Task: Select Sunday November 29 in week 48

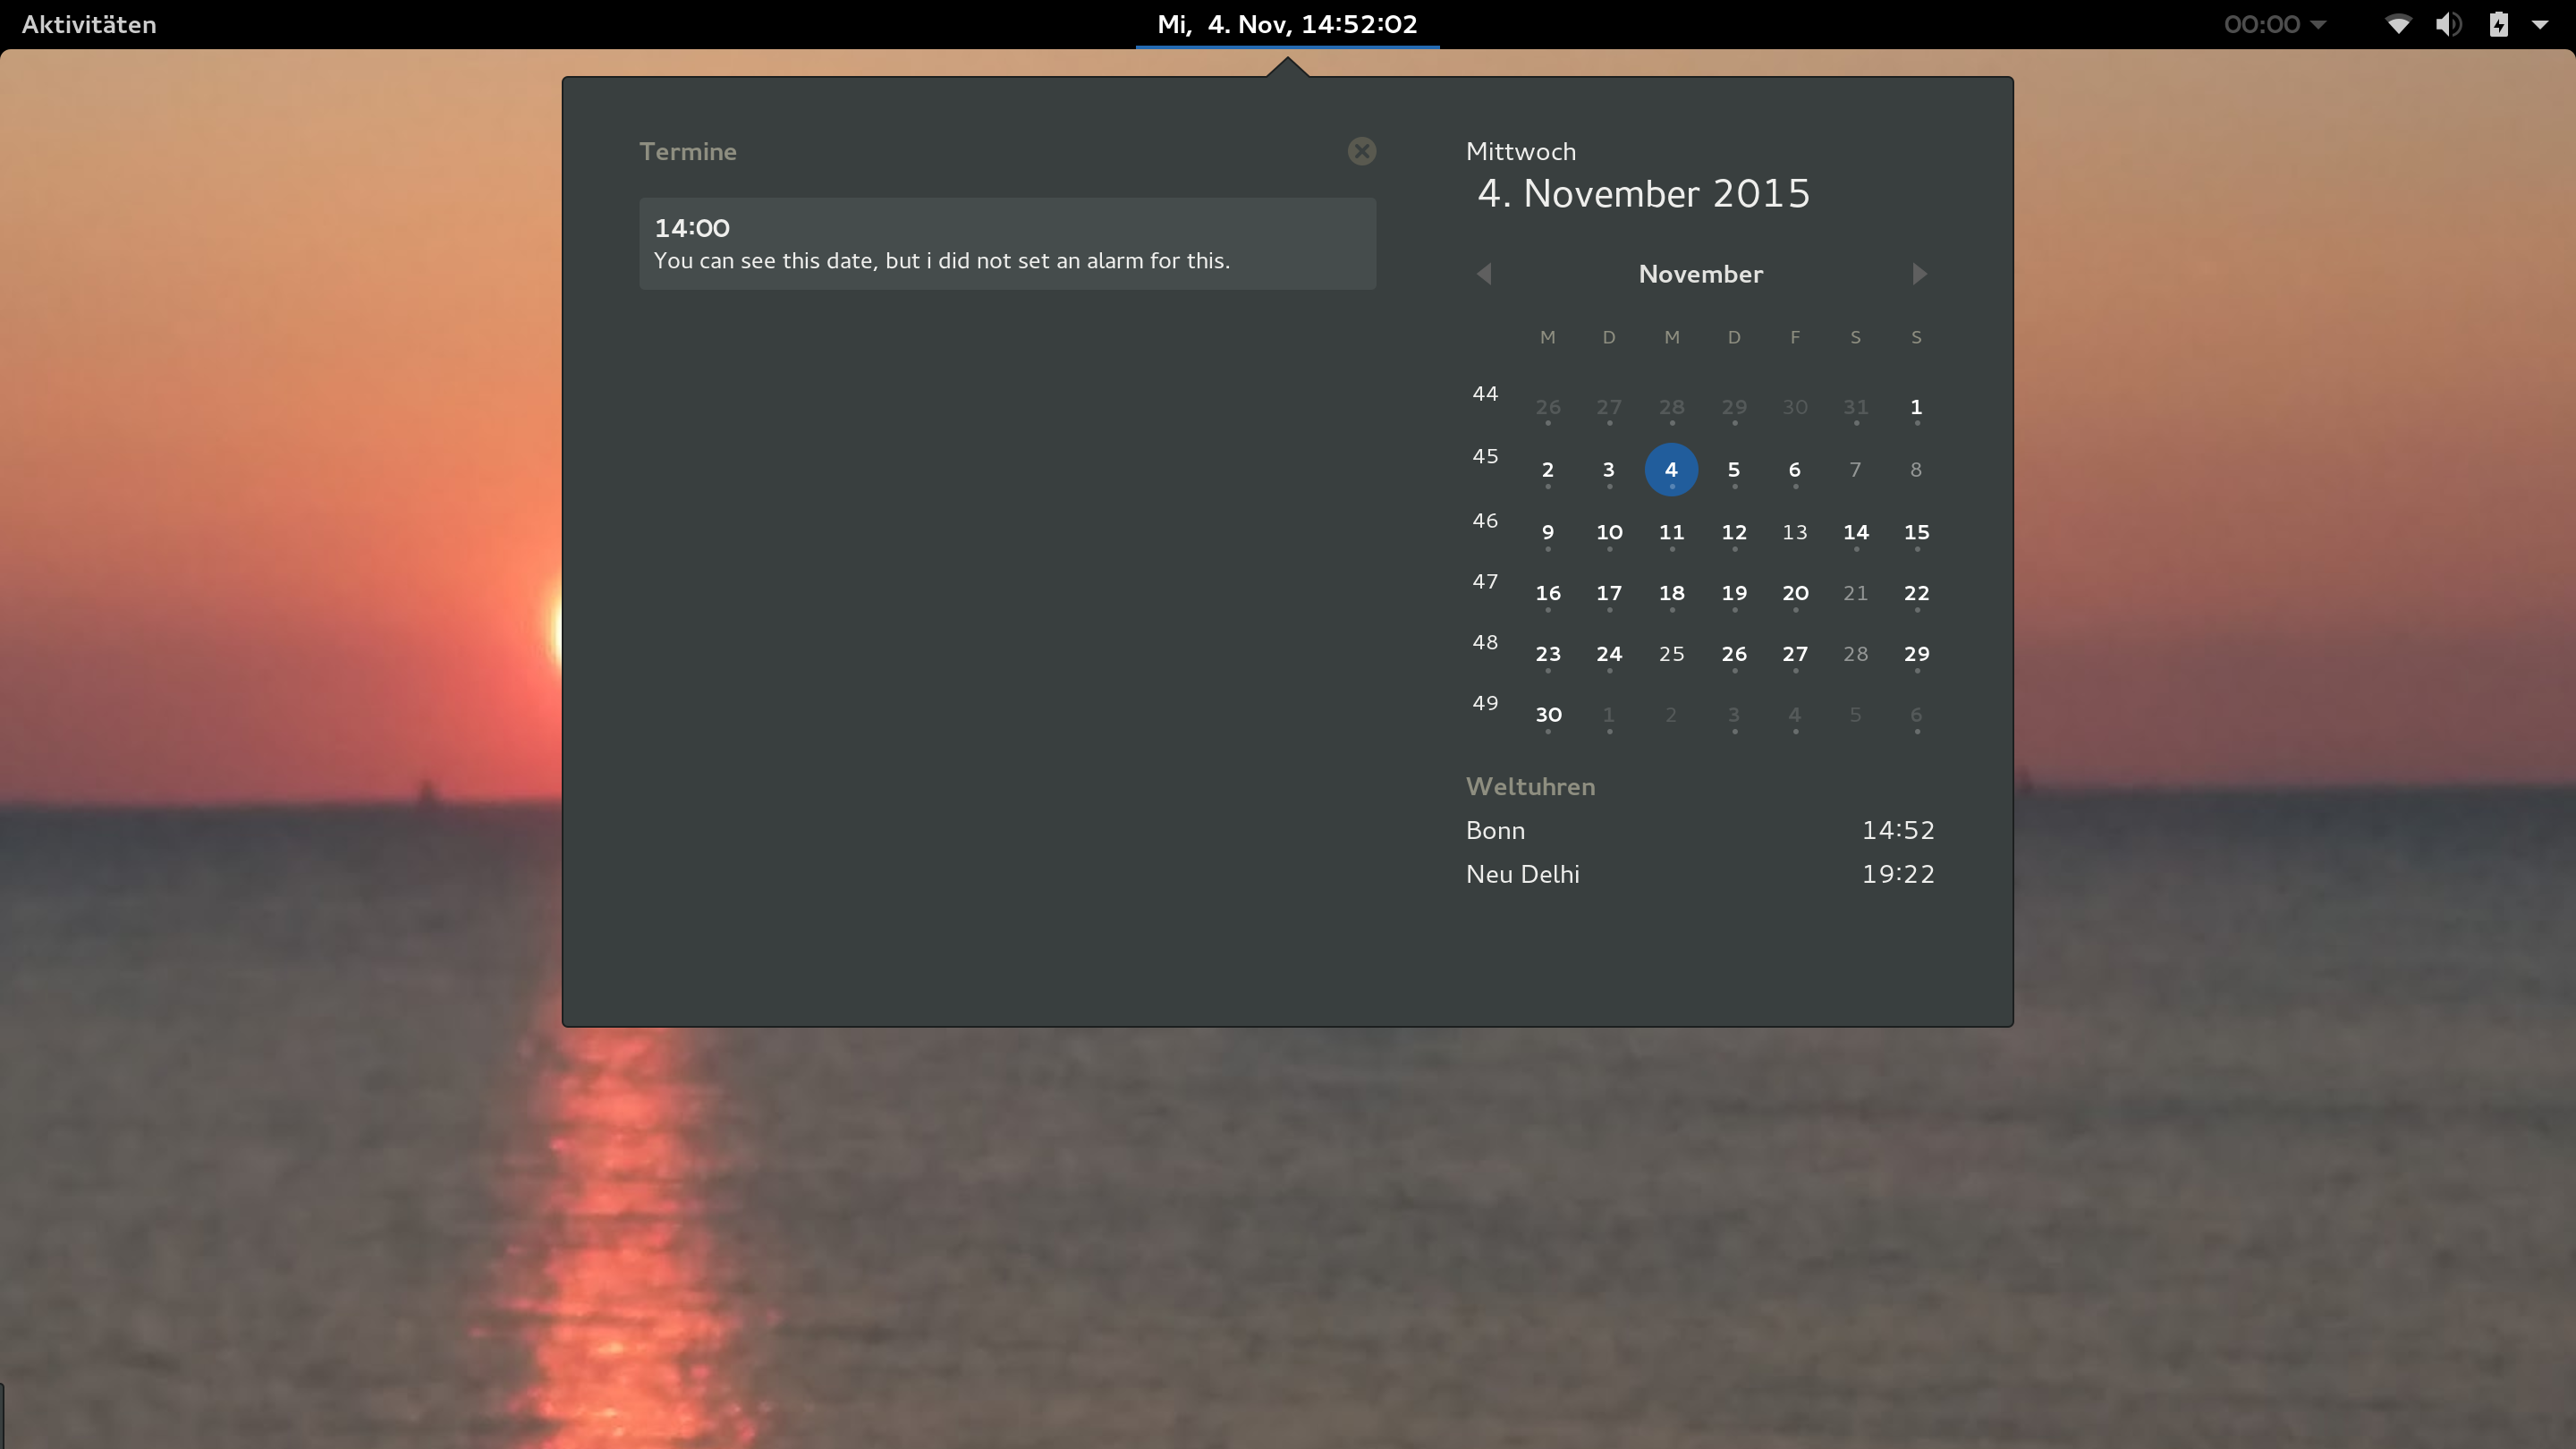Action: 1916,654
